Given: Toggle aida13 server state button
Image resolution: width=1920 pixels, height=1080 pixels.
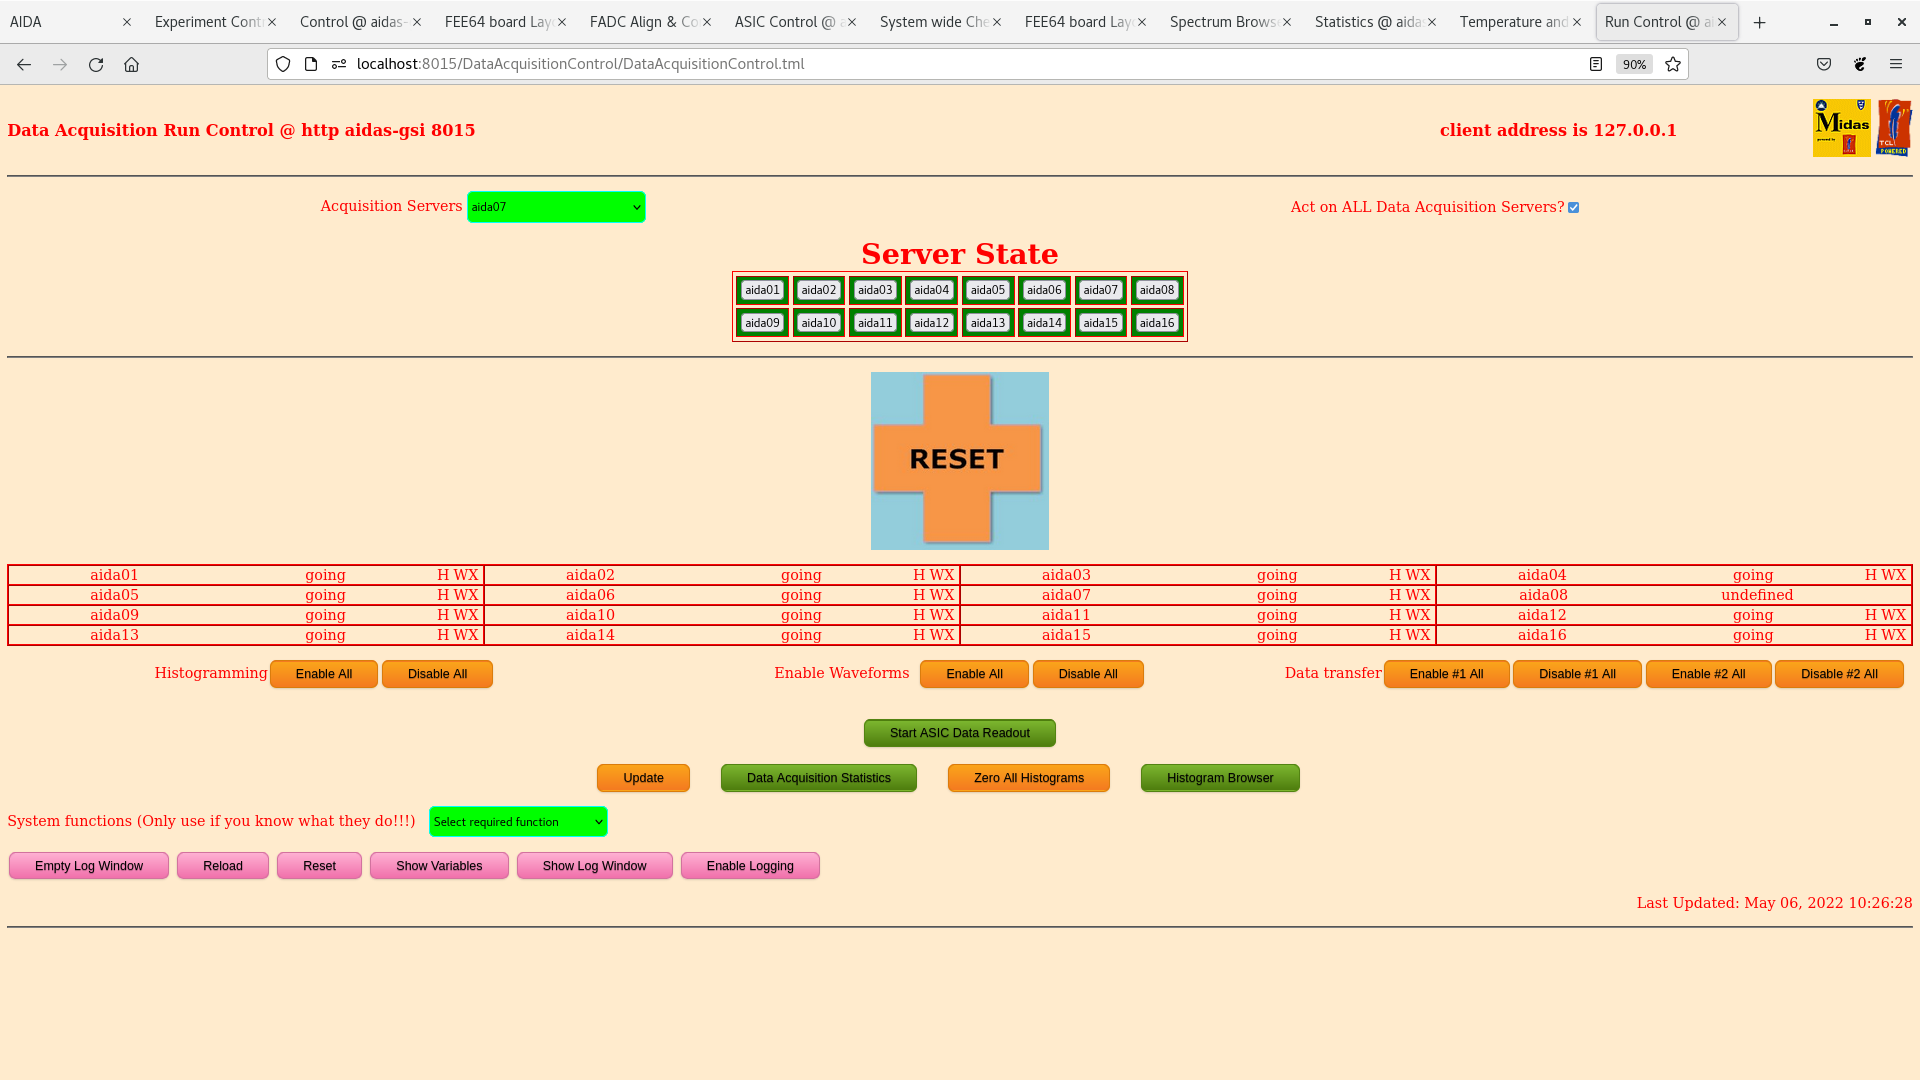Looking at the screenshot, I should click(x=987, y=323).
